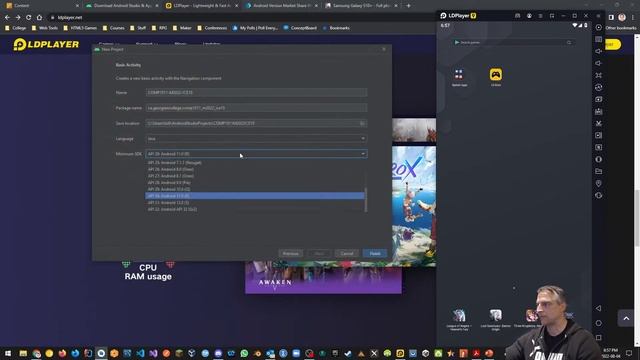Click the browse folder icon in Save location field

coord(362,123)
